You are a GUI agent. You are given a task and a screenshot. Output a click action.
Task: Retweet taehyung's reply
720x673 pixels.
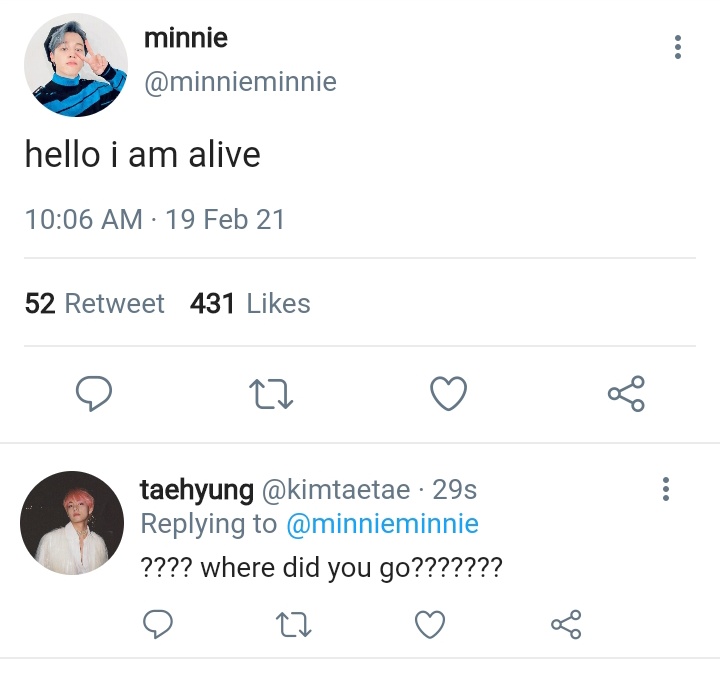294,625
